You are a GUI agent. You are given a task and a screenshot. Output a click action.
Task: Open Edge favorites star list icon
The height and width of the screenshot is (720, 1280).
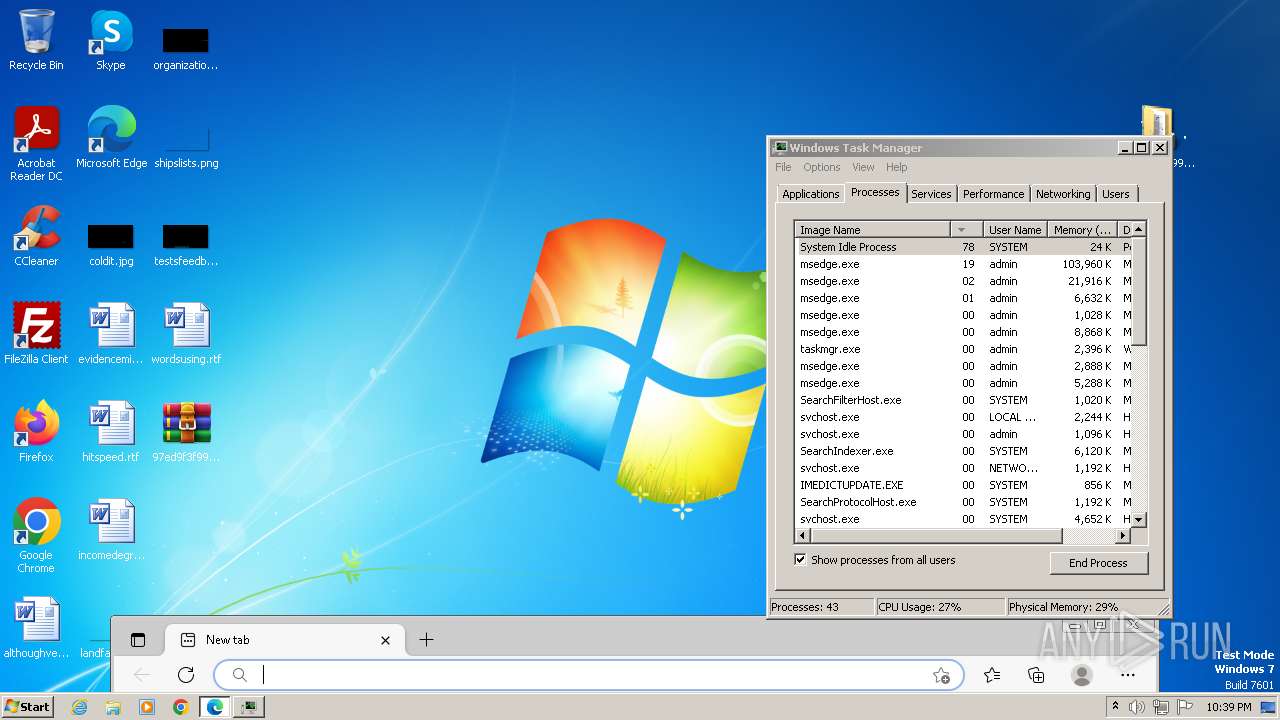[992, 675]
